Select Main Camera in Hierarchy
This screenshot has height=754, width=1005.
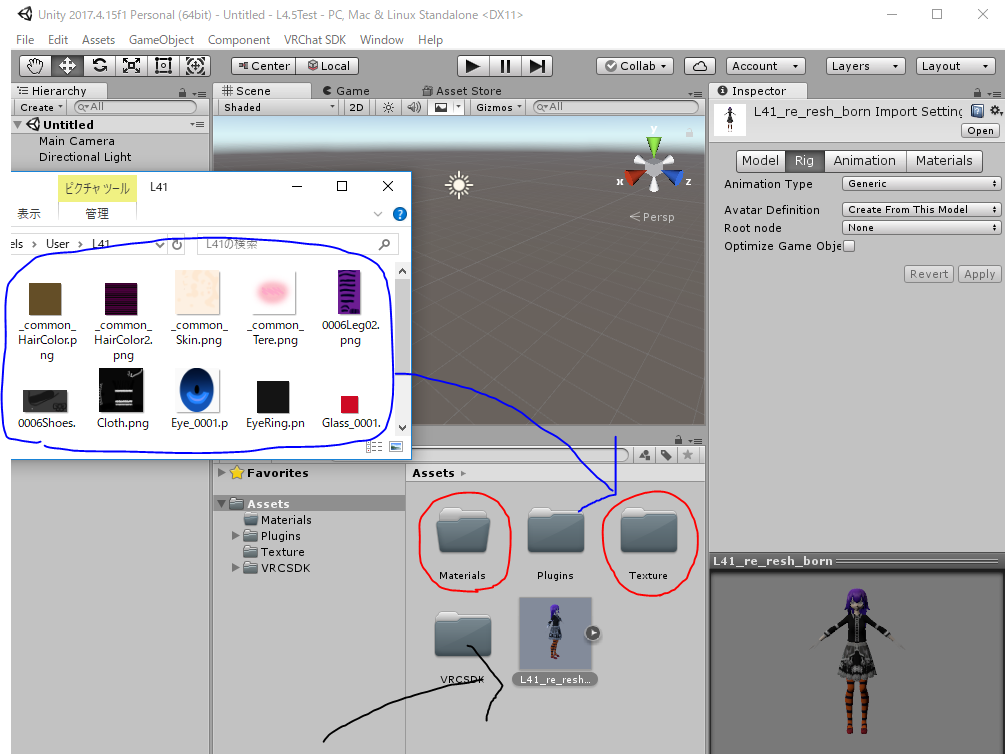(x=77, y=141)
